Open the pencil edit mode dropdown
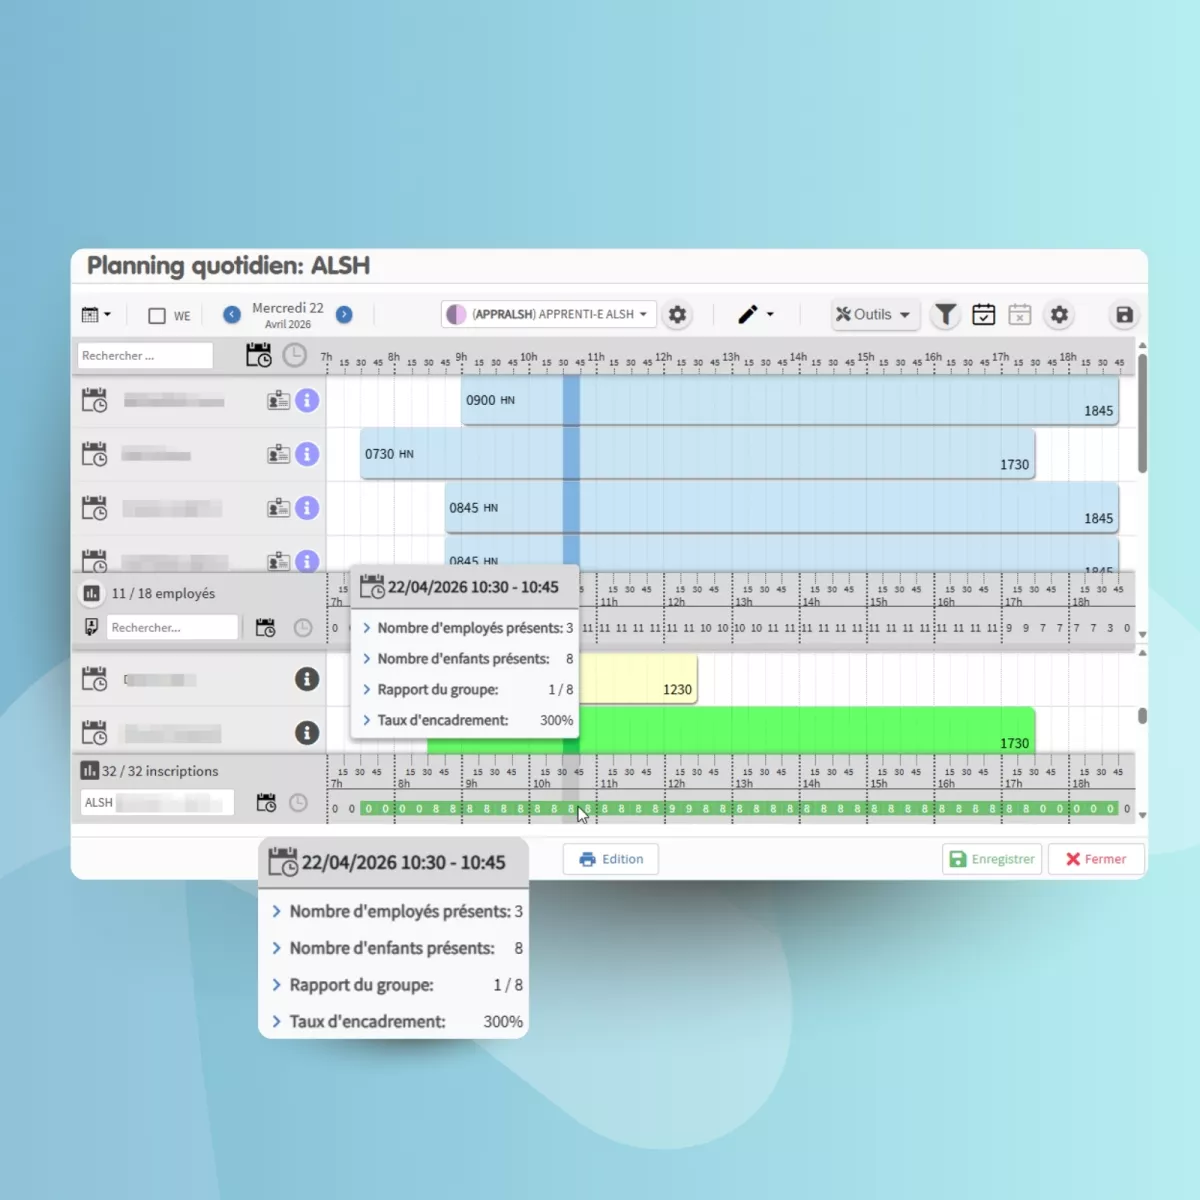 pyautogui.click(x=755, y=315)
